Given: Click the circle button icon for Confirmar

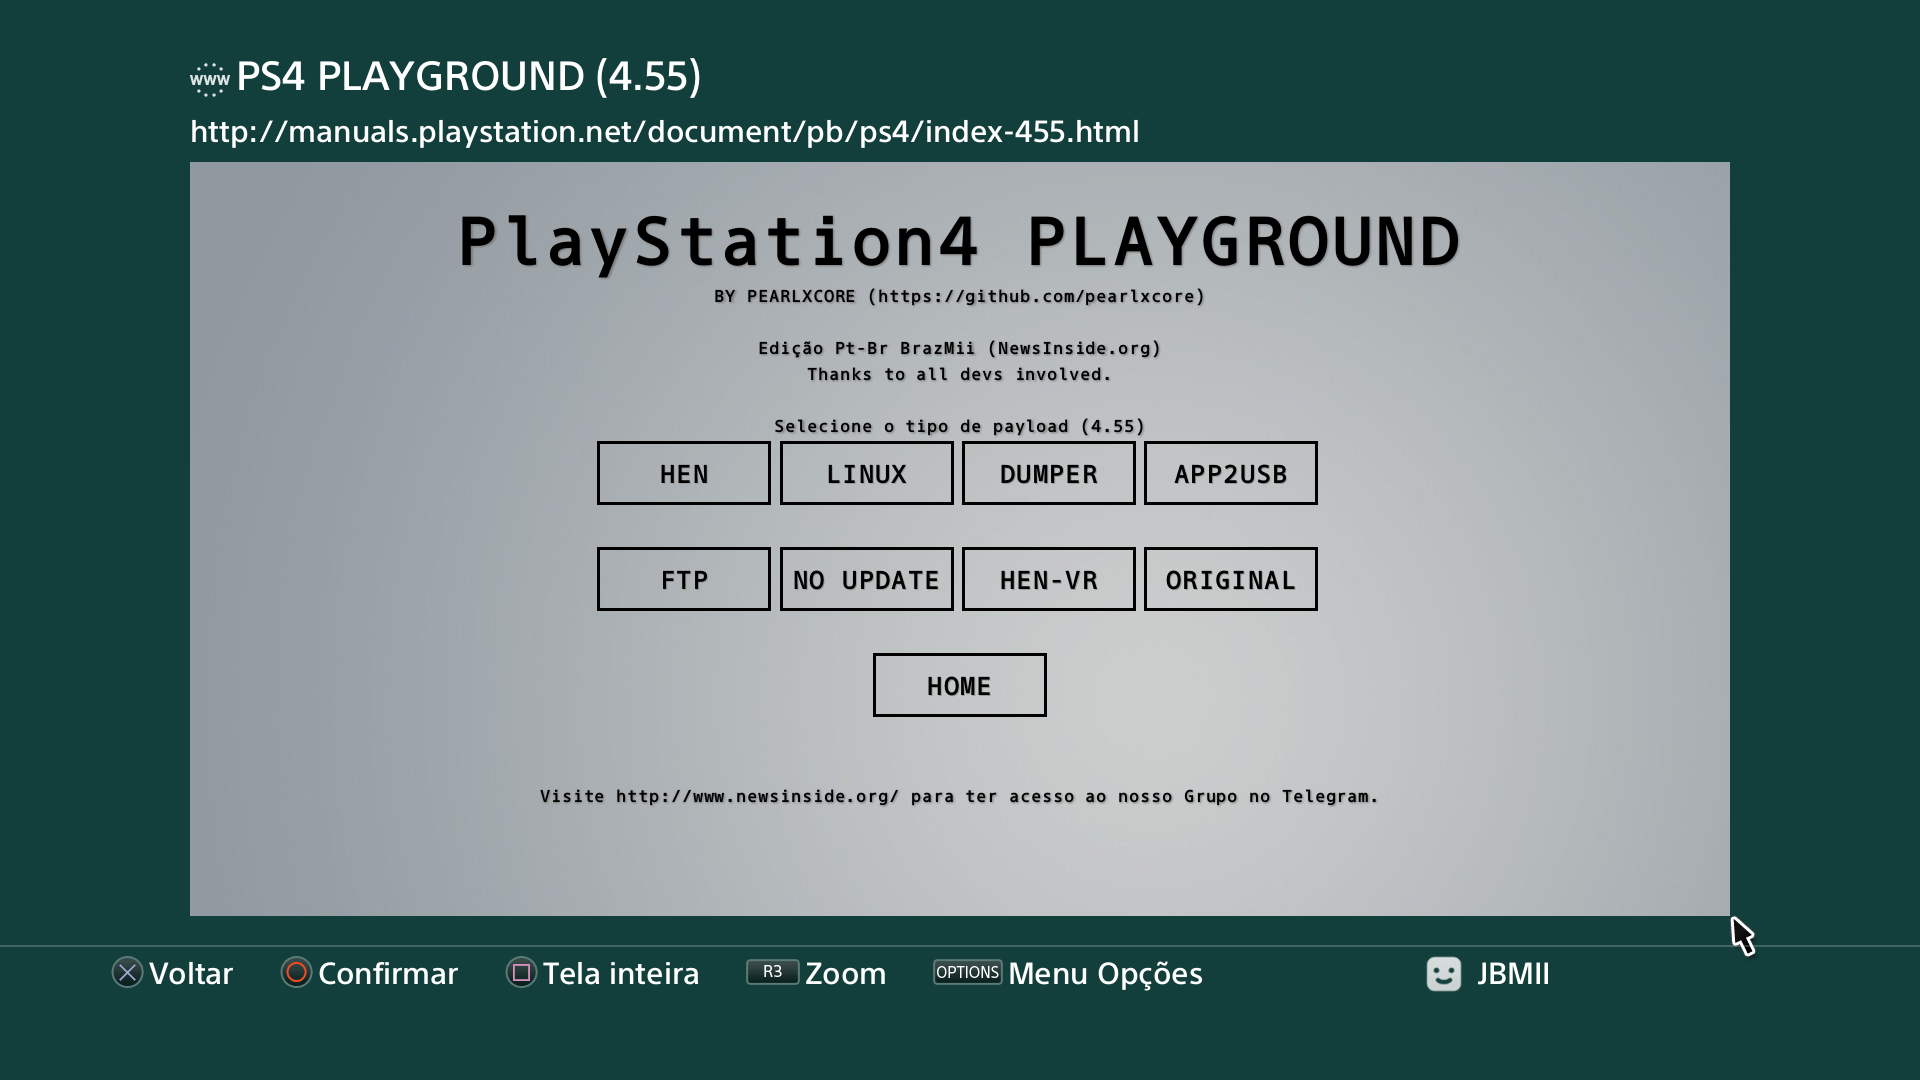Looking at the screenshot, I should pyautogui.click(x=296, y=973).
